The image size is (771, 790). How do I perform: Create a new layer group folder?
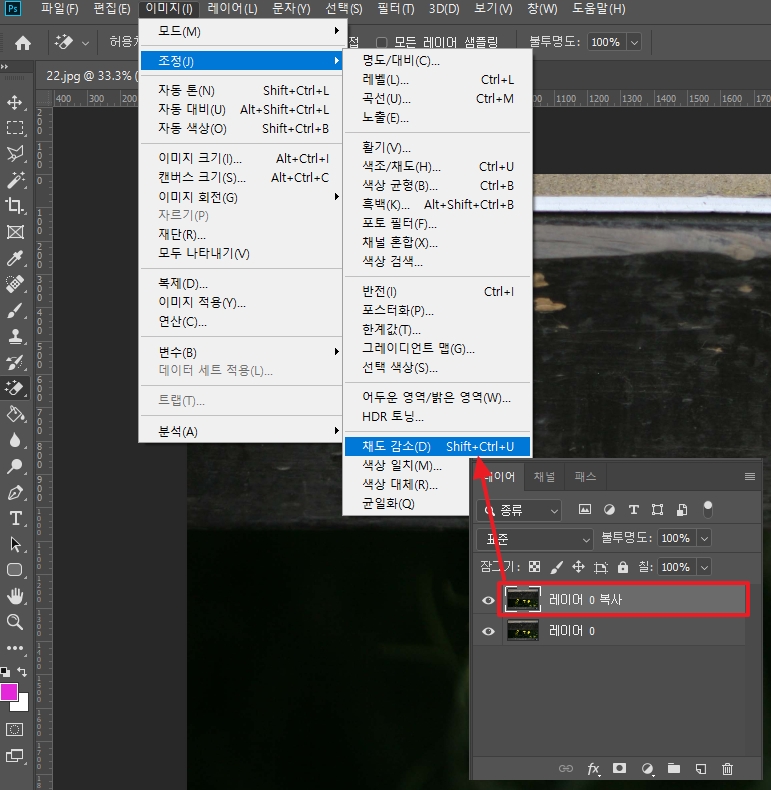click(674, 768)
